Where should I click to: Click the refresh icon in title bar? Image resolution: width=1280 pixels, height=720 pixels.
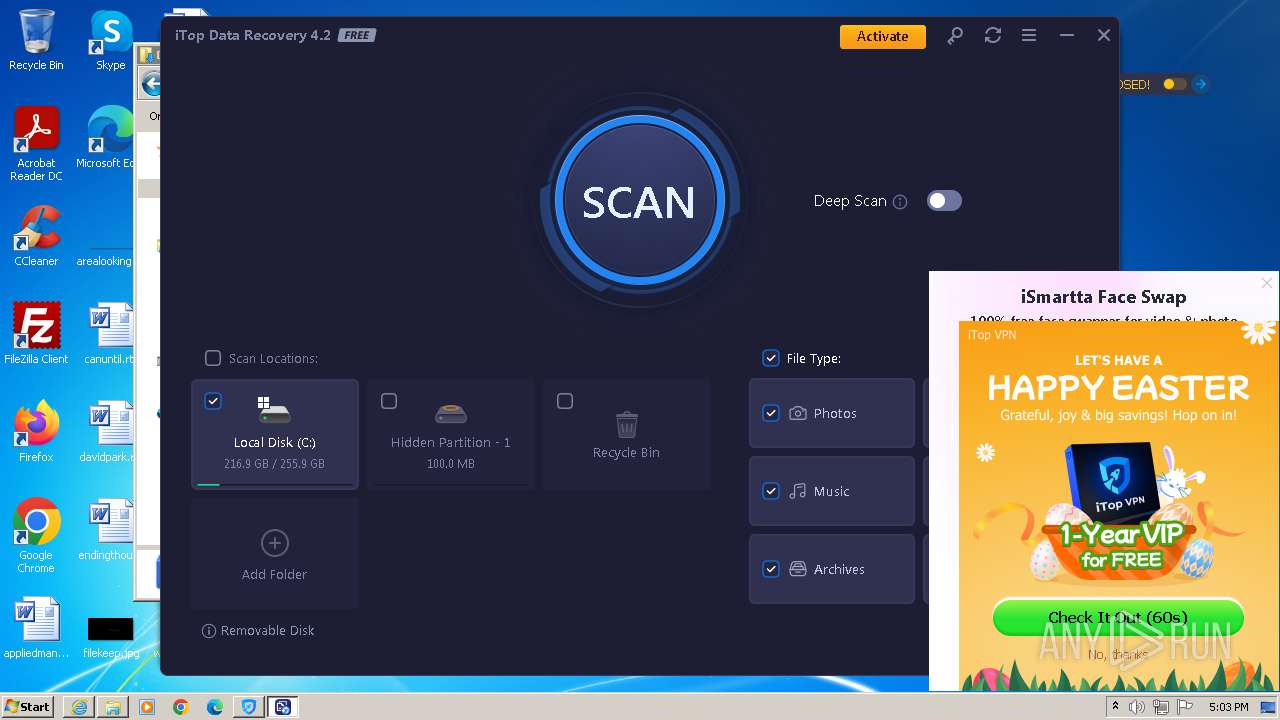pyautogui.click(x=992, y=36)
